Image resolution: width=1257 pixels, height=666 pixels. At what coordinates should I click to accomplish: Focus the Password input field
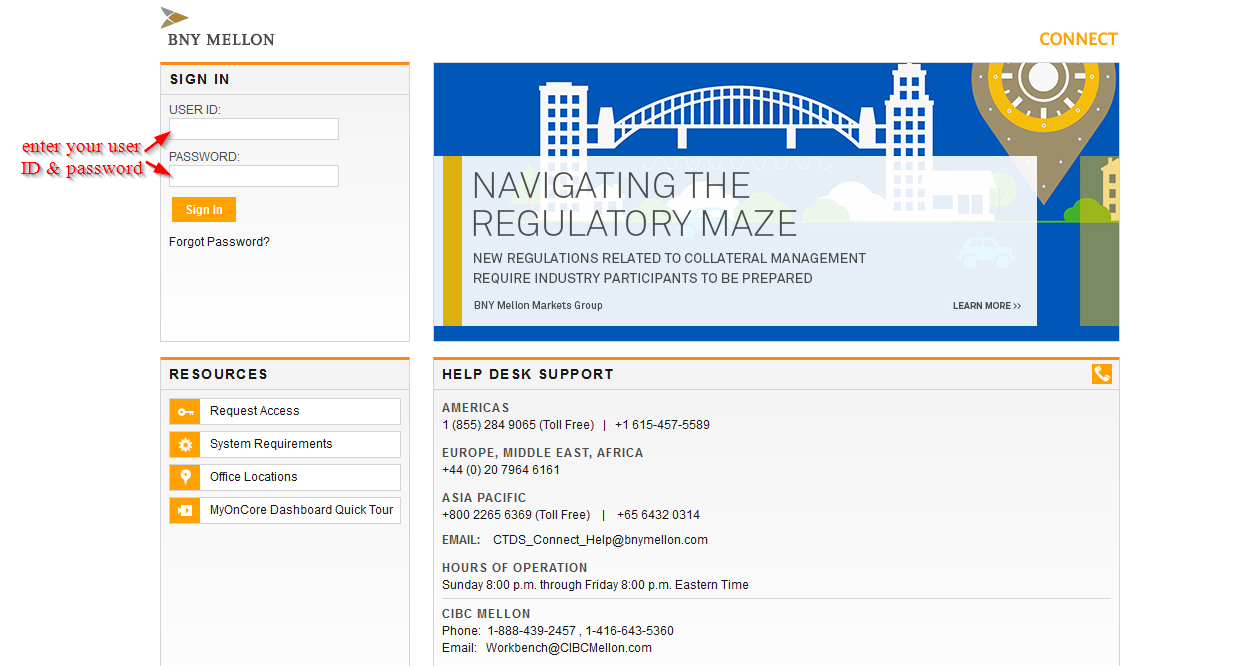tap(254, 176)
